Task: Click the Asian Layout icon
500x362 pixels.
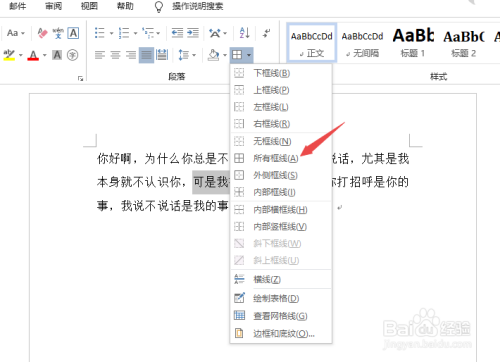Action: (215, 33)
